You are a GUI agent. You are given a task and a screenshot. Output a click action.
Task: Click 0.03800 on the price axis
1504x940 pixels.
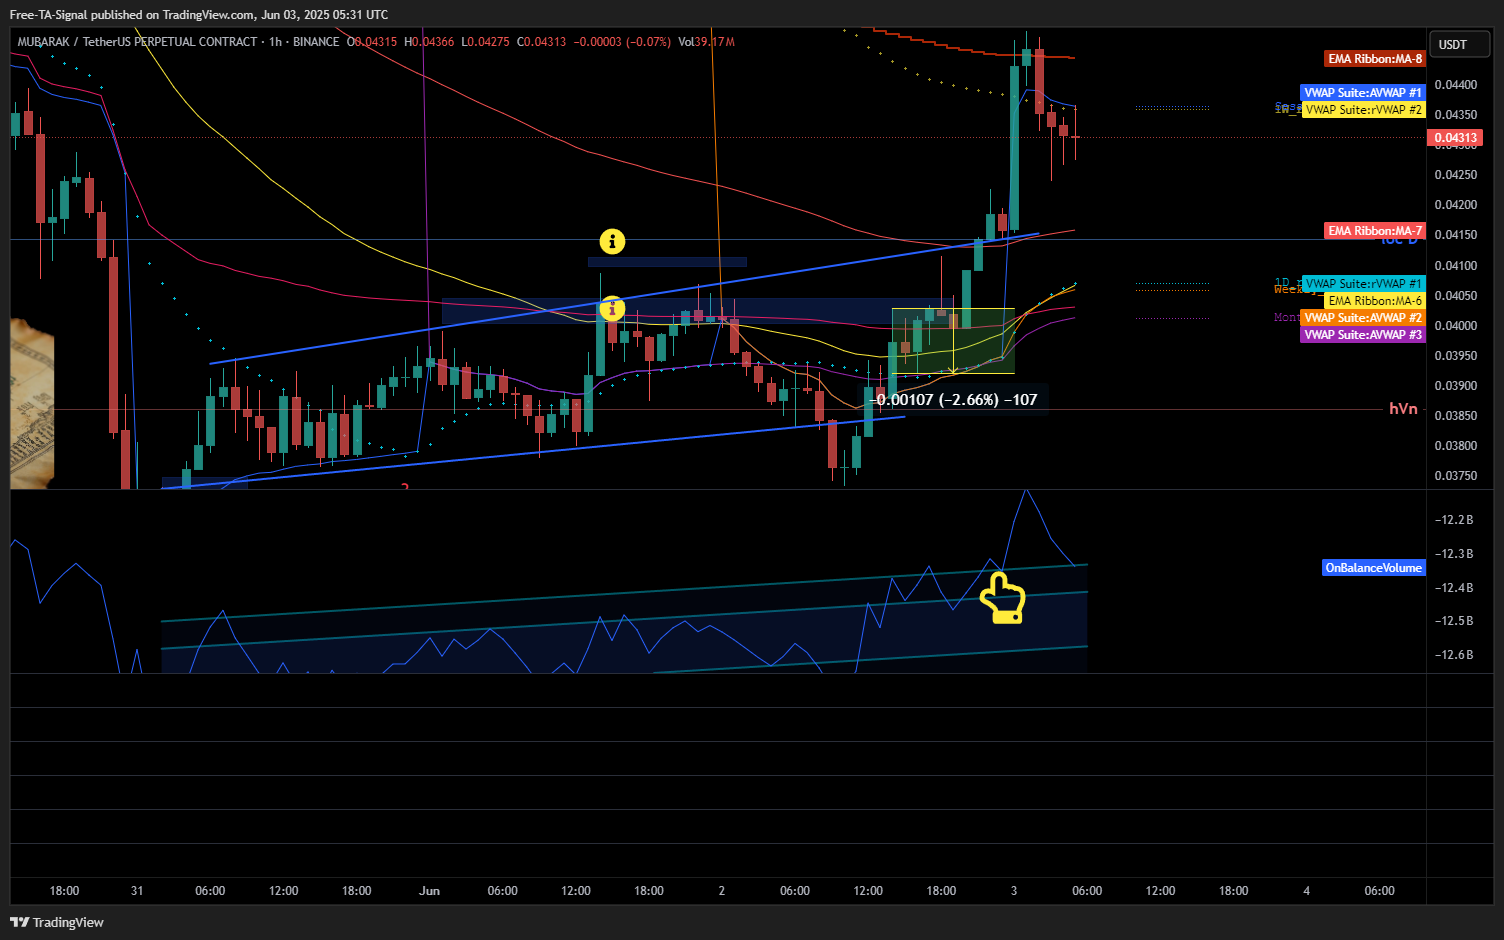click(1455, 446)
